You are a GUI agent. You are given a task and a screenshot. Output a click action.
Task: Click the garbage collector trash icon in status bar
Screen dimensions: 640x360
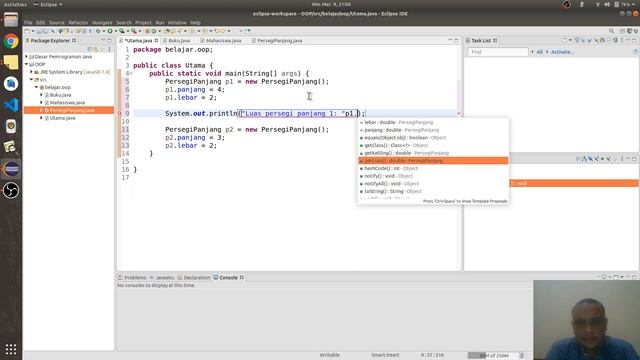click(x=522, y=356)
